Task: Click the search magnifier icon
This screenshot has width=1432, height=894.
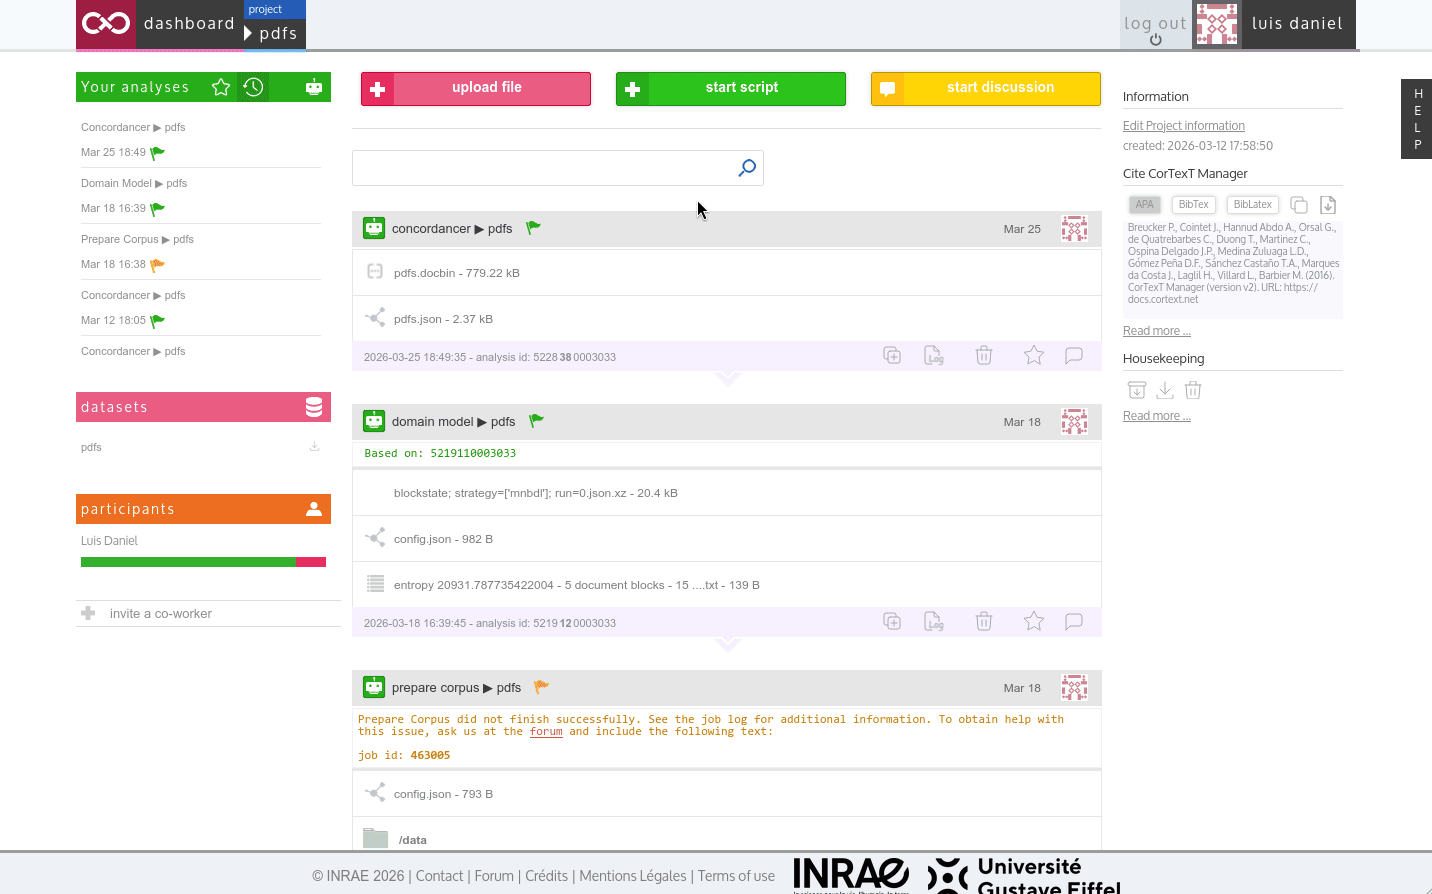Action: point(747,168)
